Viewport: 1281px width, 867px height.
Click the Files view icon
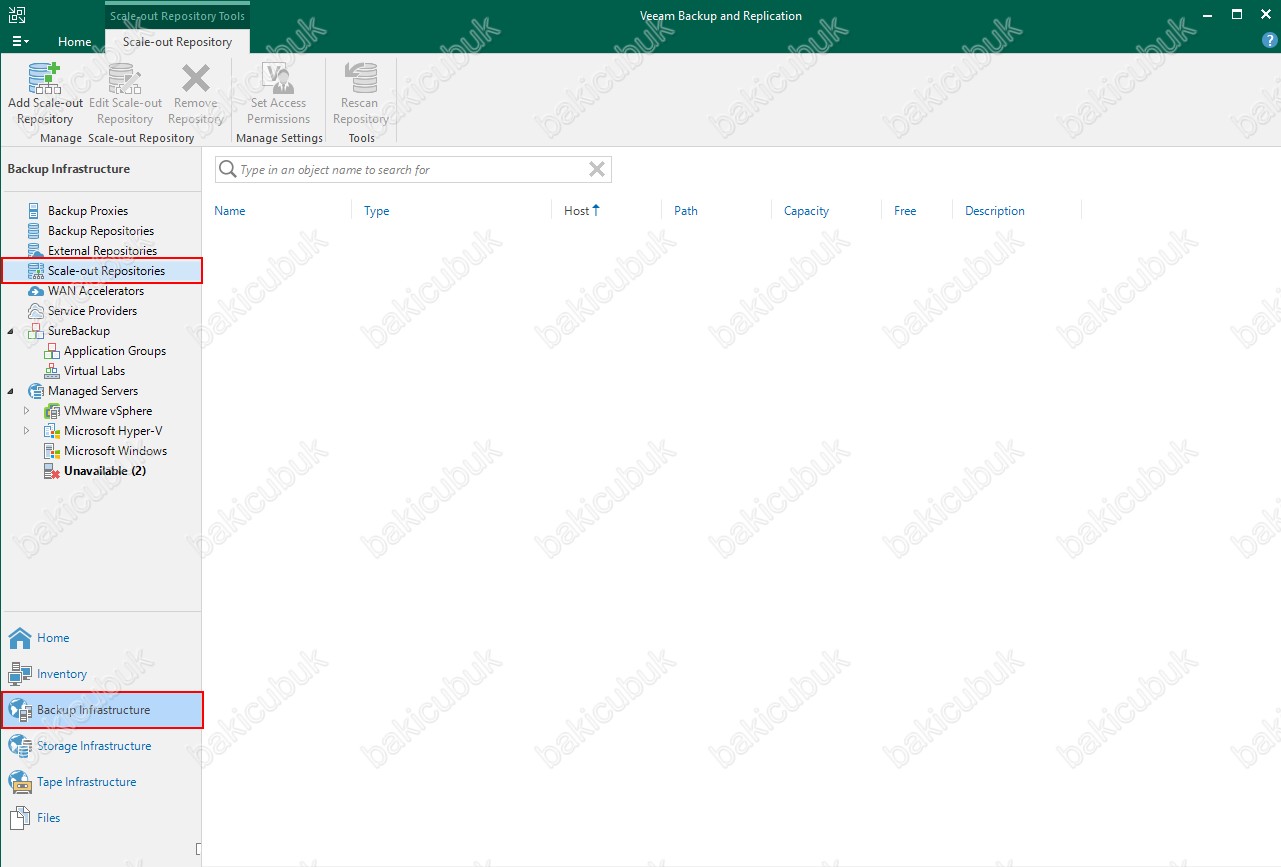pyautogui.click(x=20, y=818)
